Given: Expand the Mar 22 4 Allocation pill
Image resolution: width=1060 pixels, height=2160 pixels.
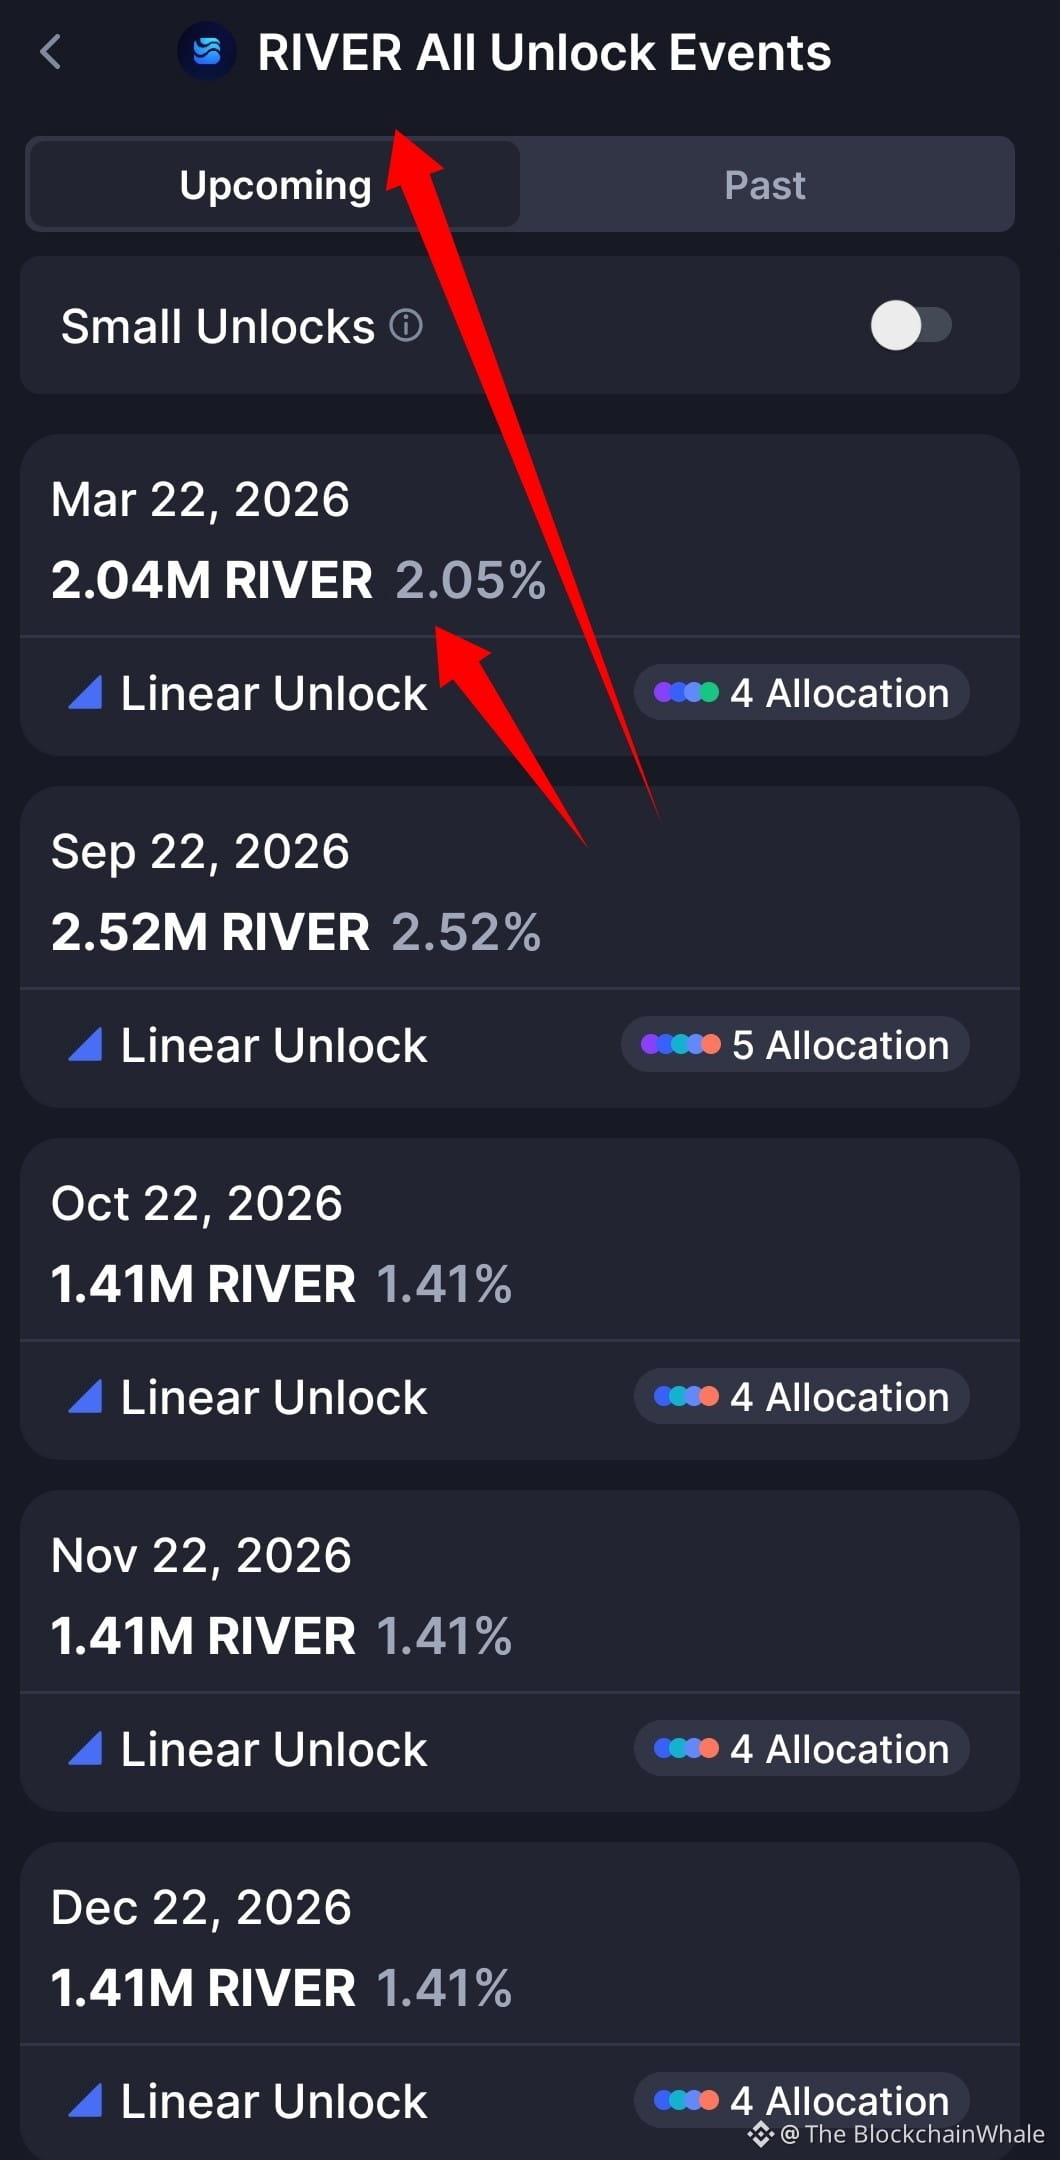Looking at the screenshot, I should (801, 692).
